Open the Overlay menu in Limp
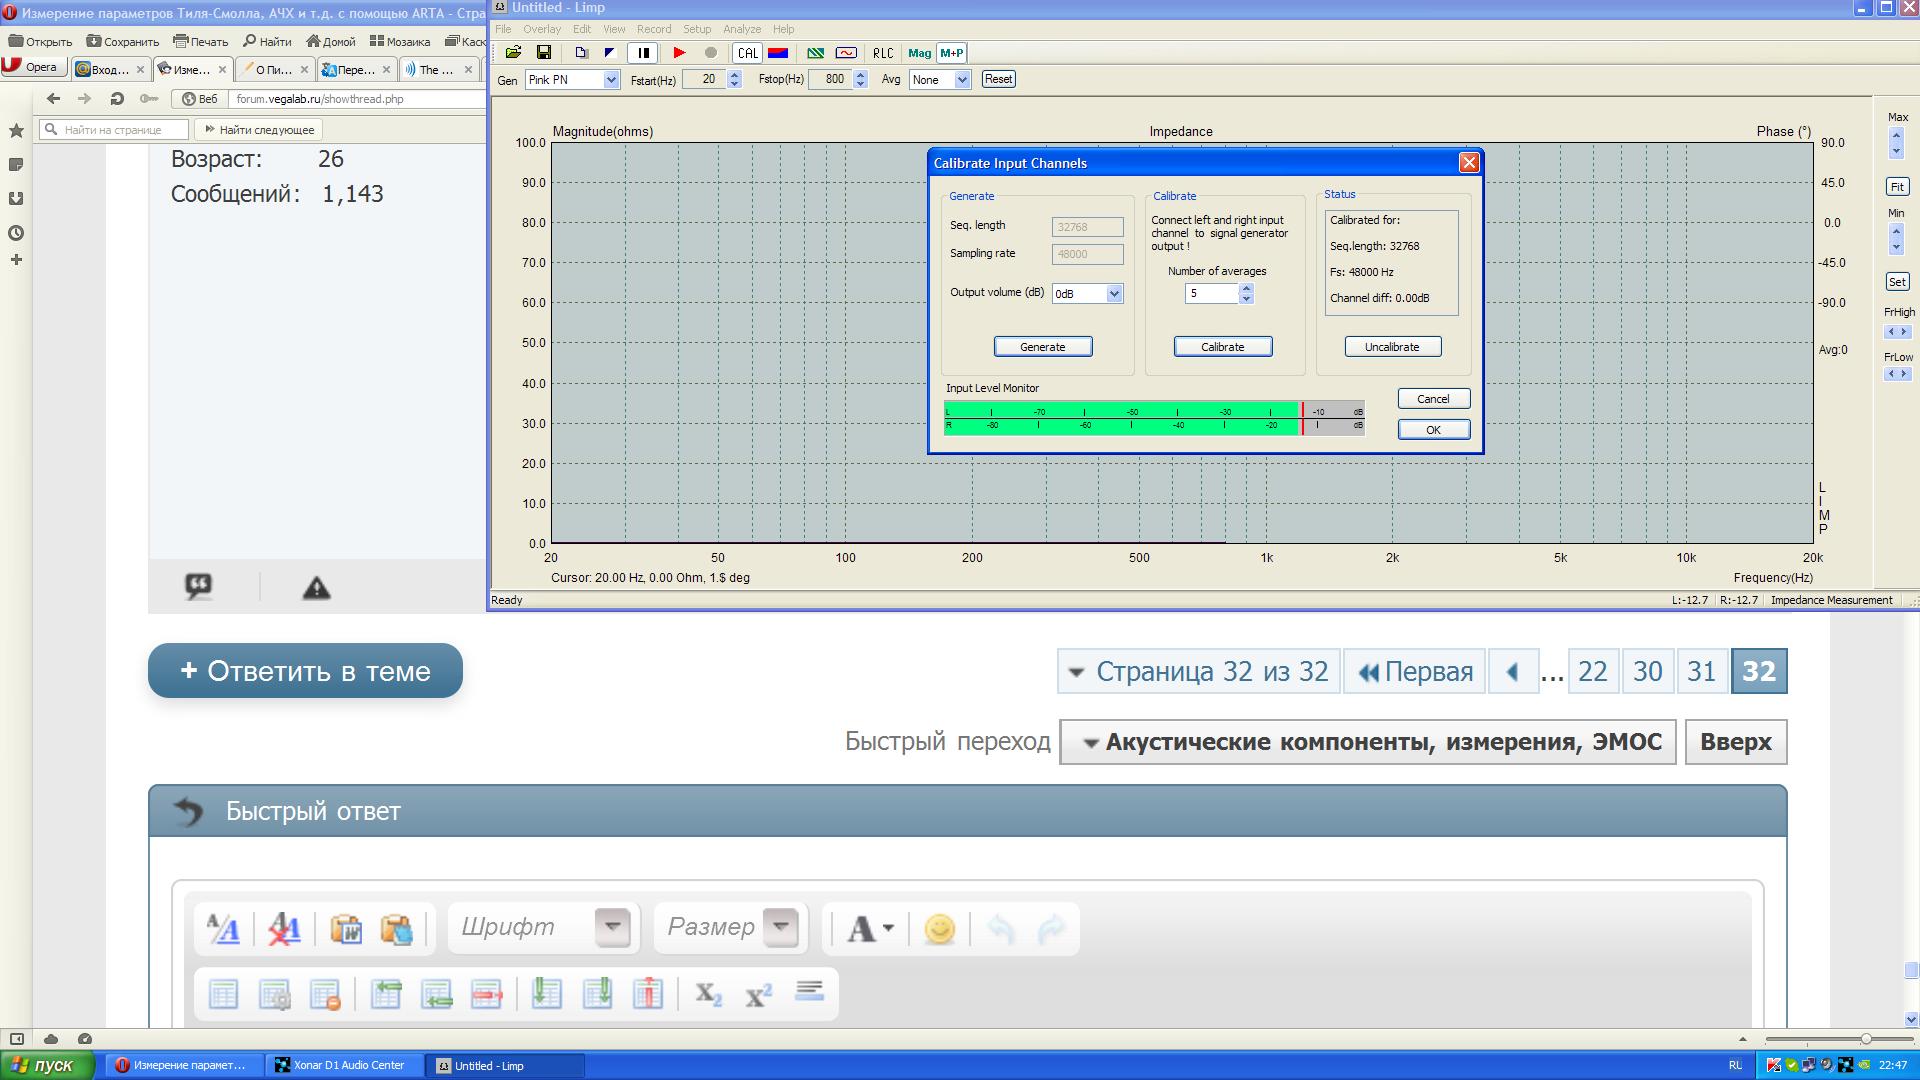 542,29
